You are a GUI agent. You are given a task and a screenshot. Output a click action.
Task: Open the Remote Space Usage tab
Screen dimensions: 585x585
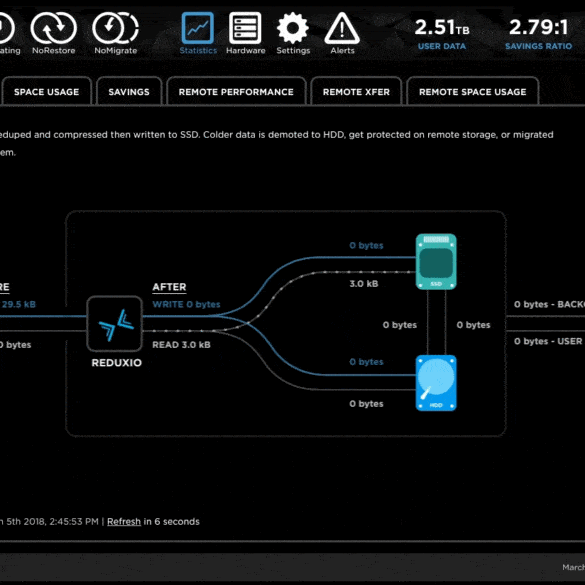point(473,92)
